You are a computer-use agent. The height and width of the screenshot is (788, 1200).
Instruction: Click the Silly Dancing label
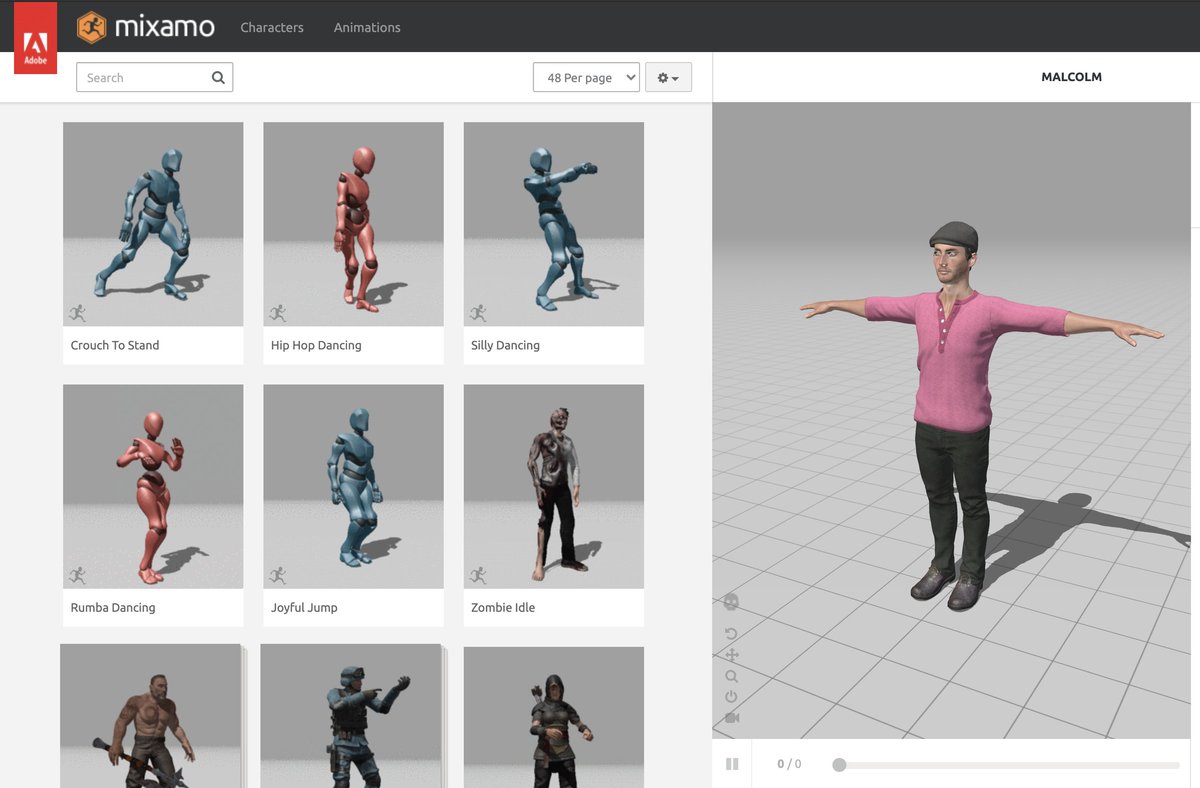(x=505, y=345)
